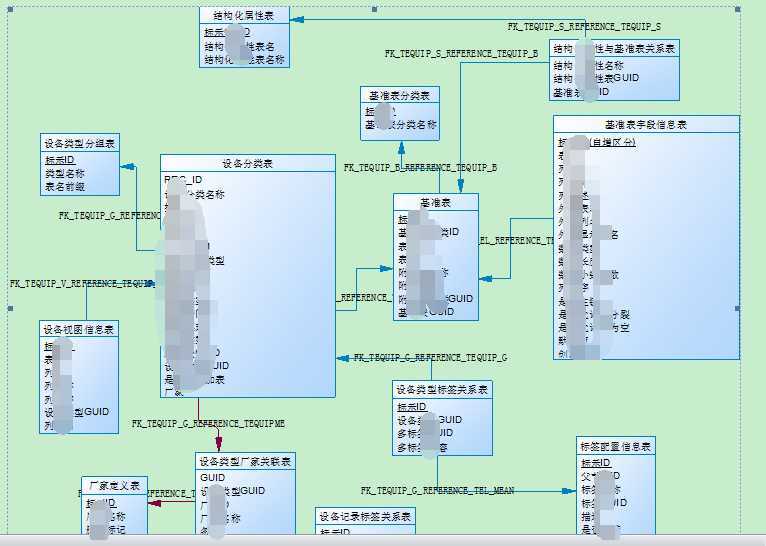The height and width of the screenshot is (546, 766).
Task: Click the 是否允许为空 field in 基准表字段信息表
Action: click(594, 328)
